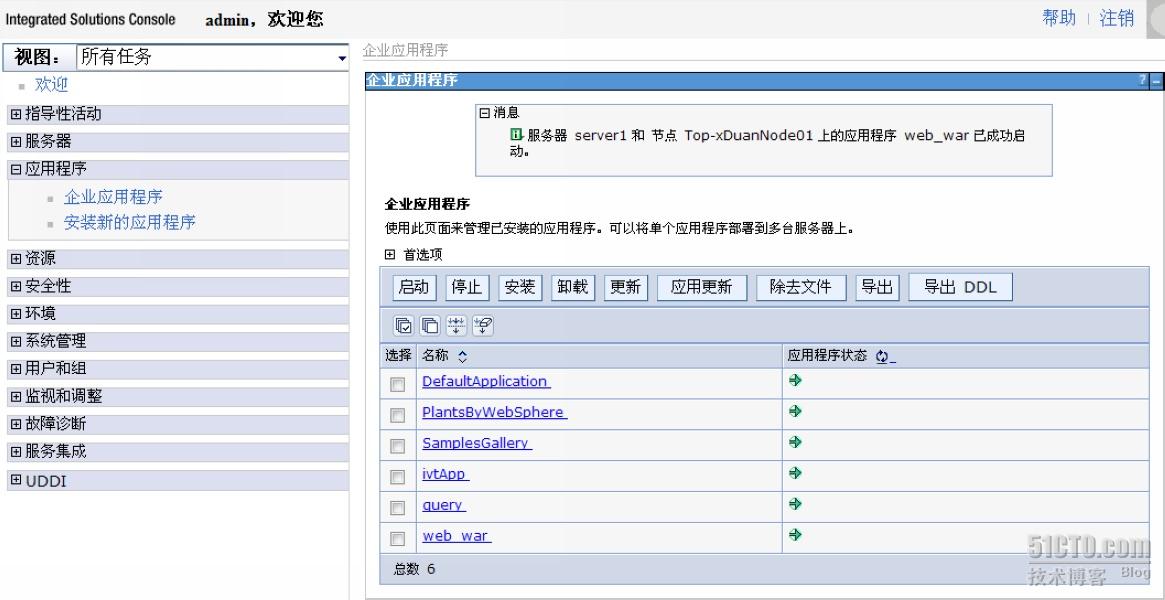Click the green running indicator beside web_war
This screenshot has height=600, width=1165.
coord(794,535)
